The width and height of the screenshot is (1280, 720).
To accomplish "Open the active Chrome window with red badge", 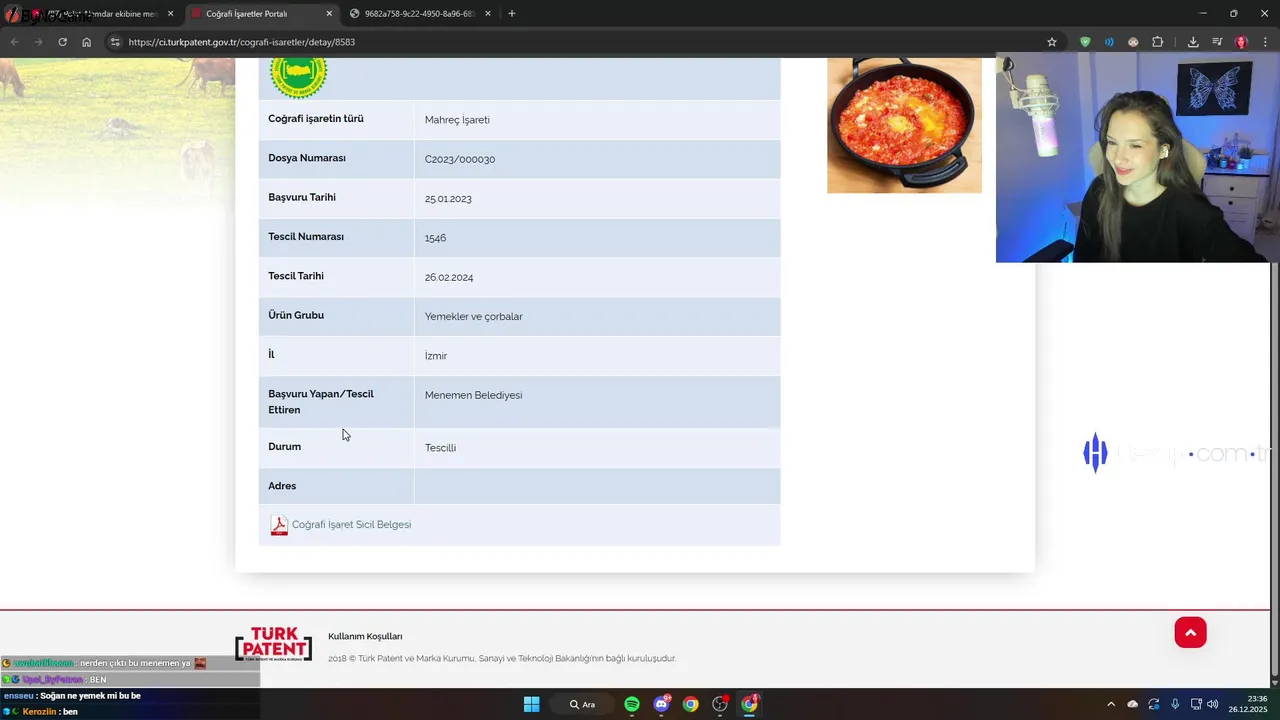I will [x=749, y=704].
